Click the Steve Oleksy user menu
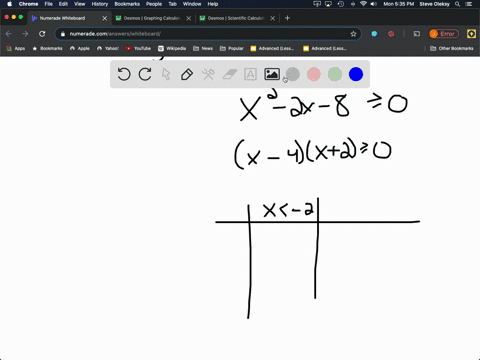The width and height of the screenshot is (480, 360). point(434,4)
